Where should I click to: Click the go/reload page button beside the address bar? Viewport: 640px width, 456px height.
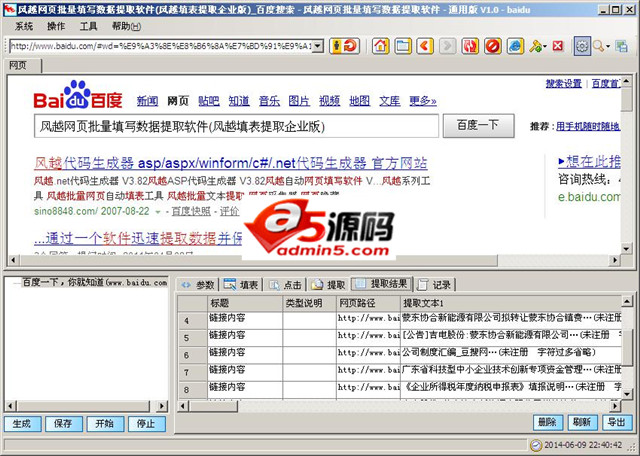[x=344, y=46]
